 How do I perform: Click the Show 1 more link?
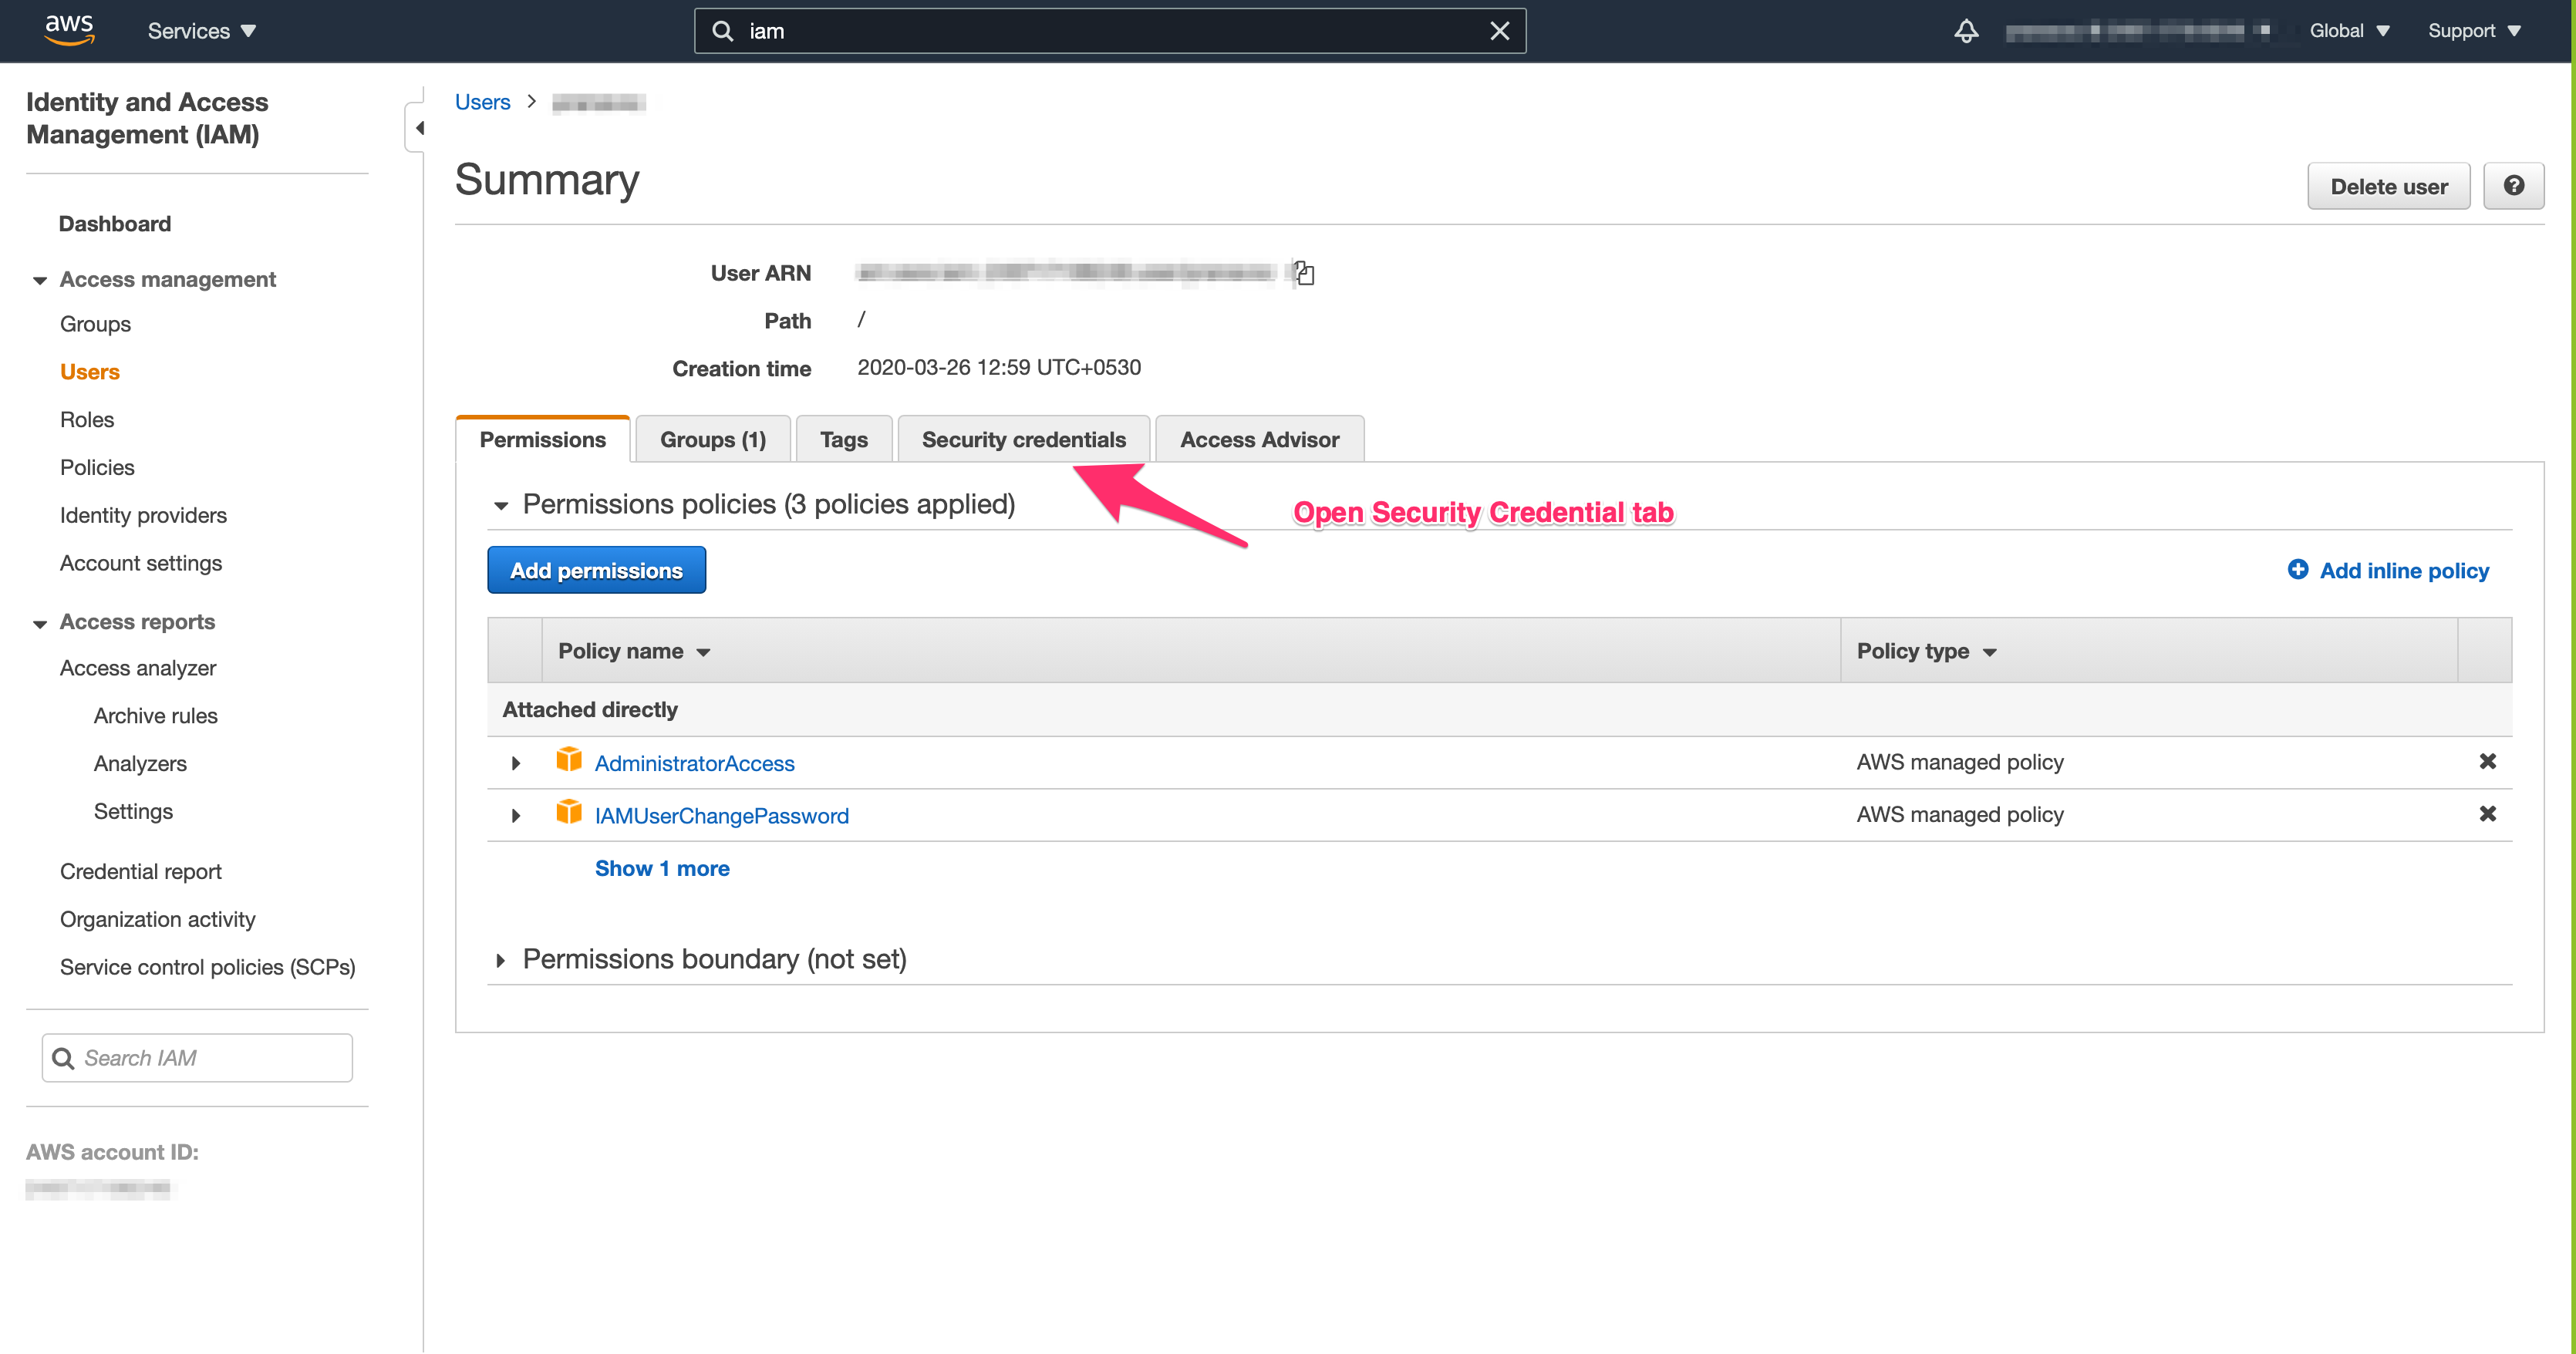tap(663, 868)
